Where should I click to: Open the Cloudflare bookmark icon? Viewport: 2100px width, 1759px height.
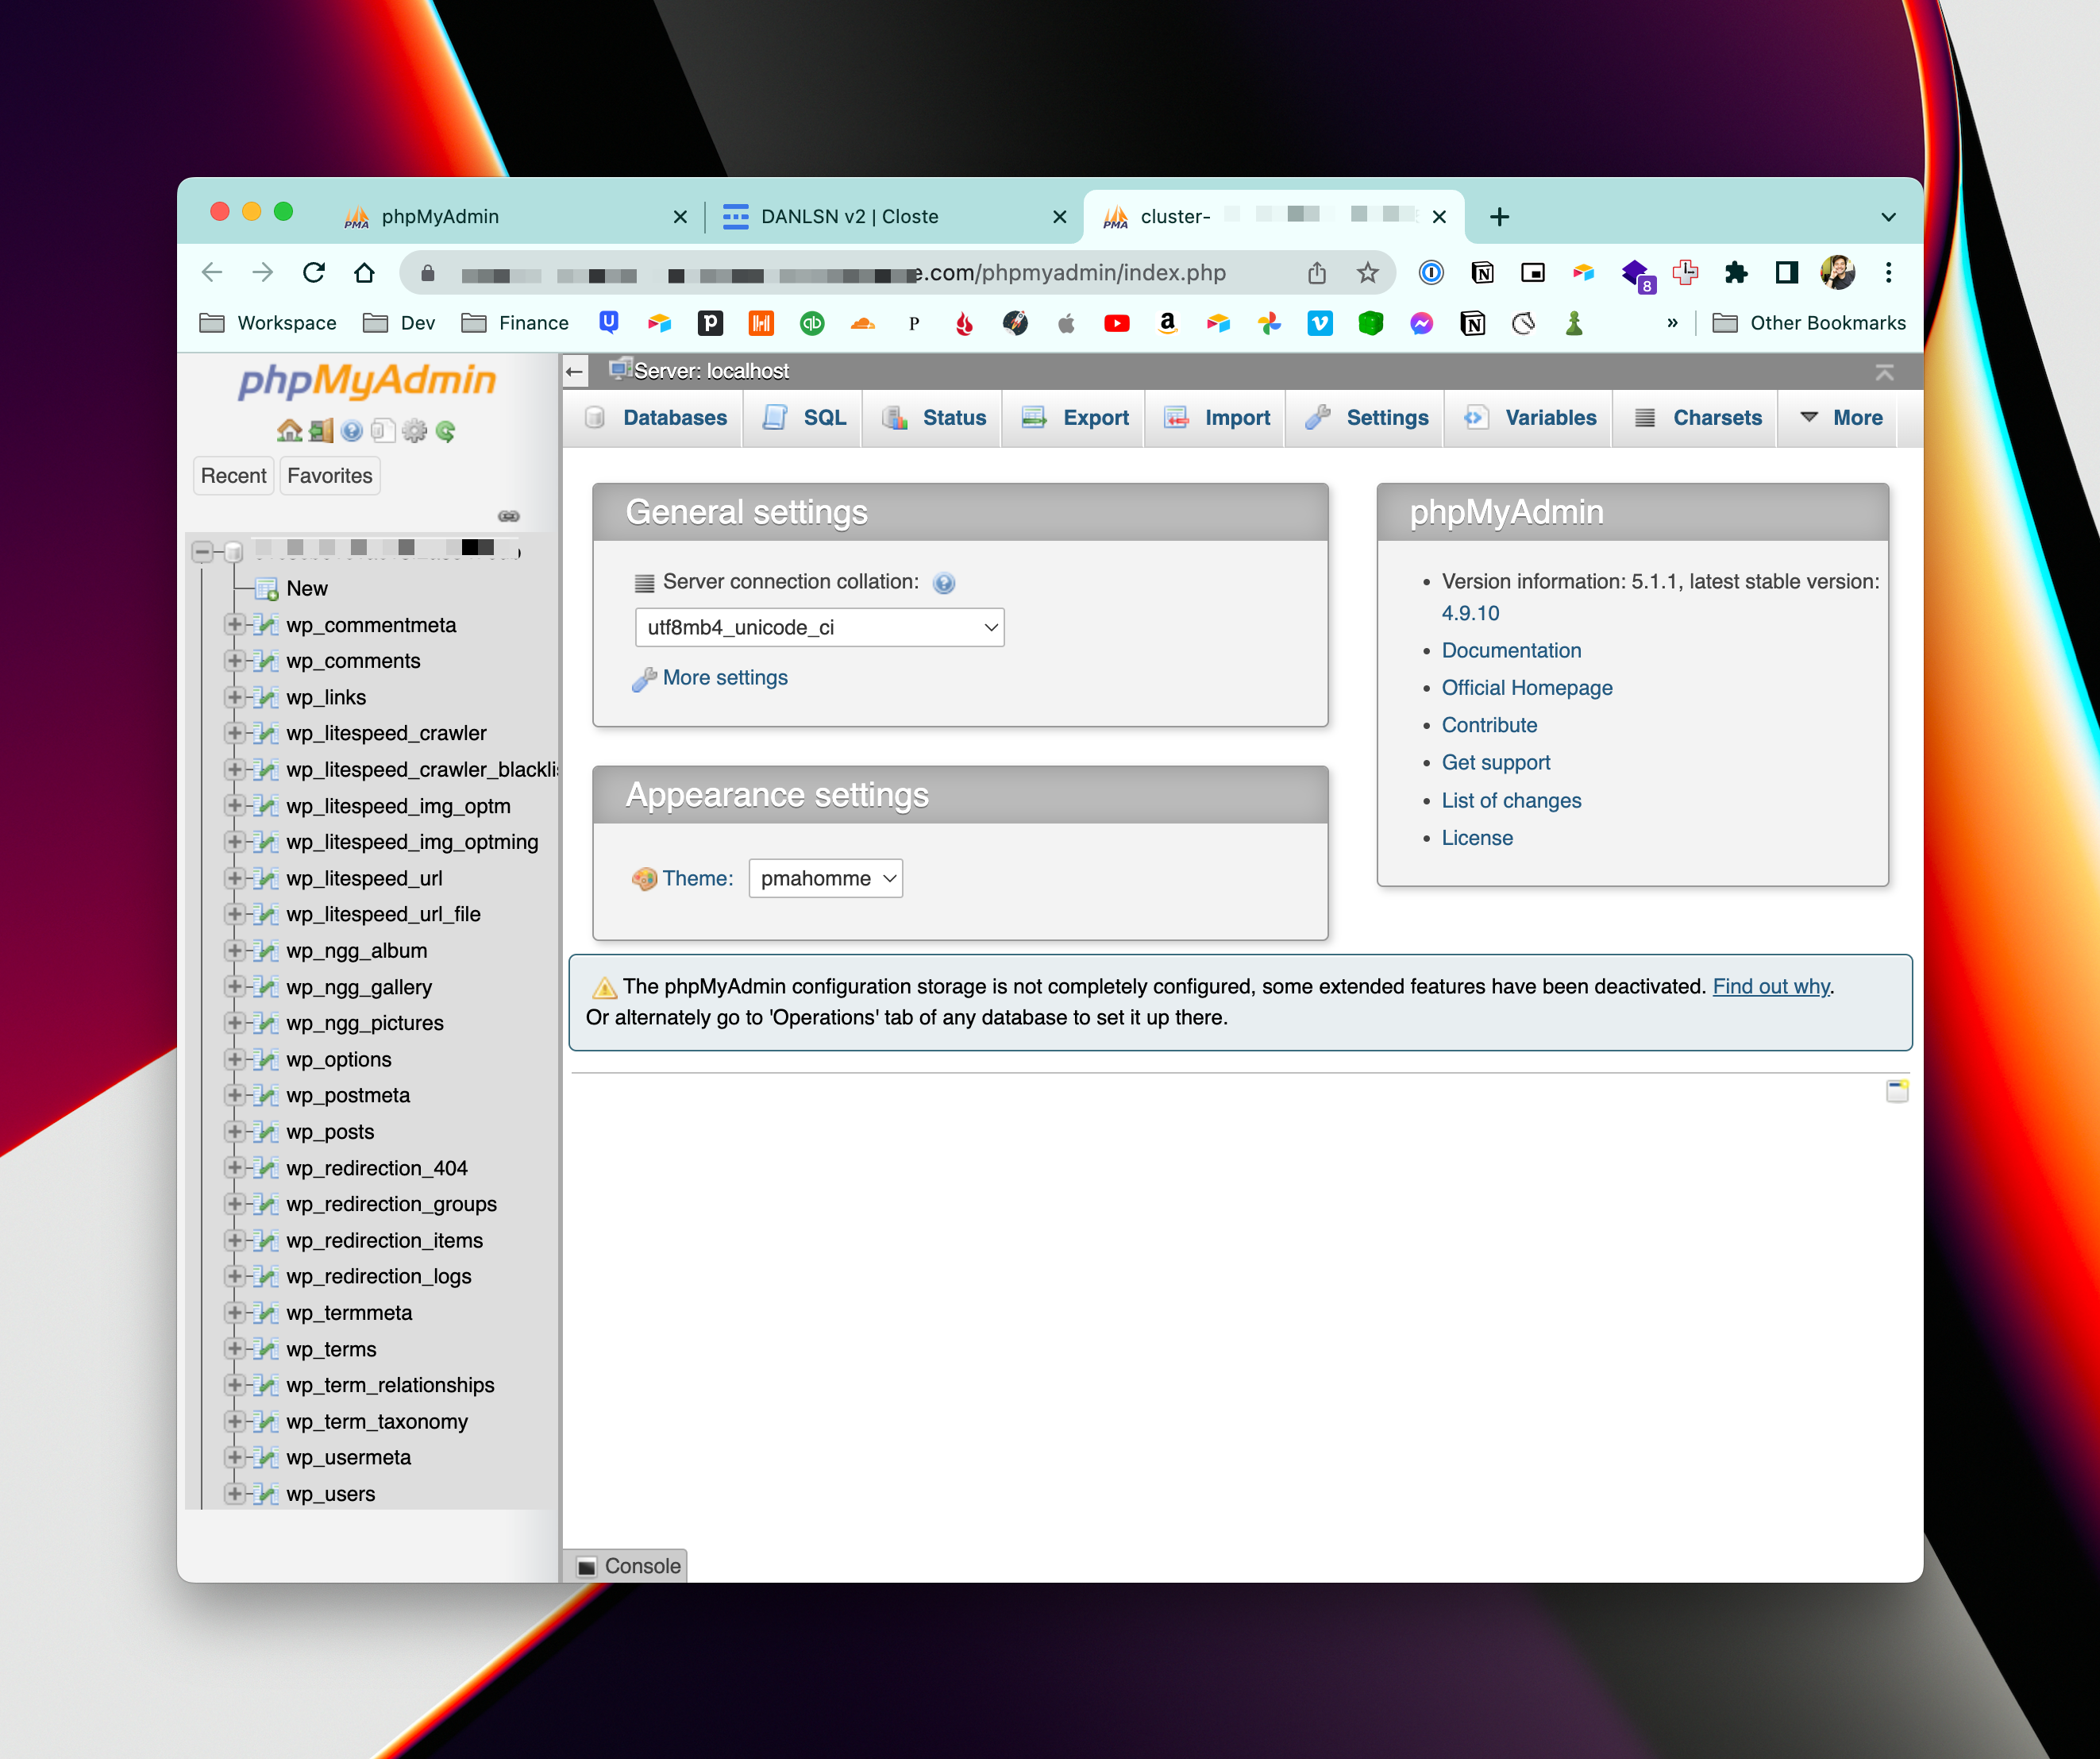click(863, 323)
